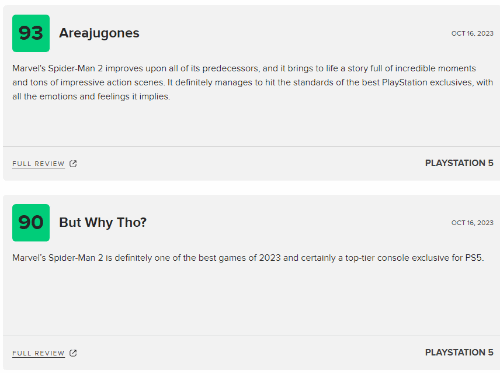500x373 pixels.
Task: Open external link icon for Areajugones review
Action: point(73,163)
